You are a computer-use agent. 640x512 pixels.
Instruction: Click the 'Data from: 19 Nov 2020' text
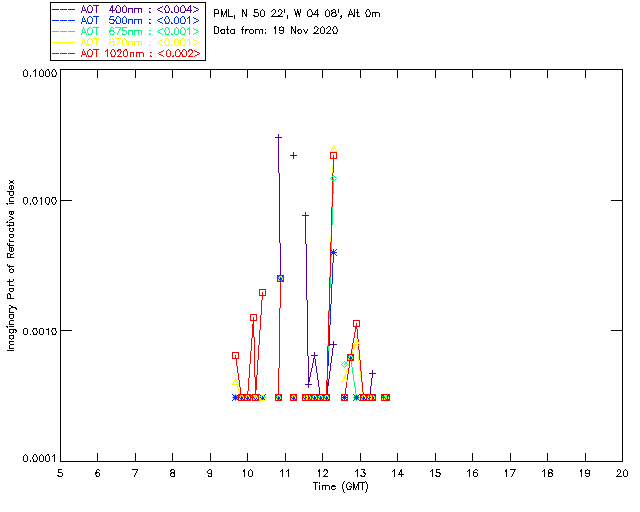276,30
